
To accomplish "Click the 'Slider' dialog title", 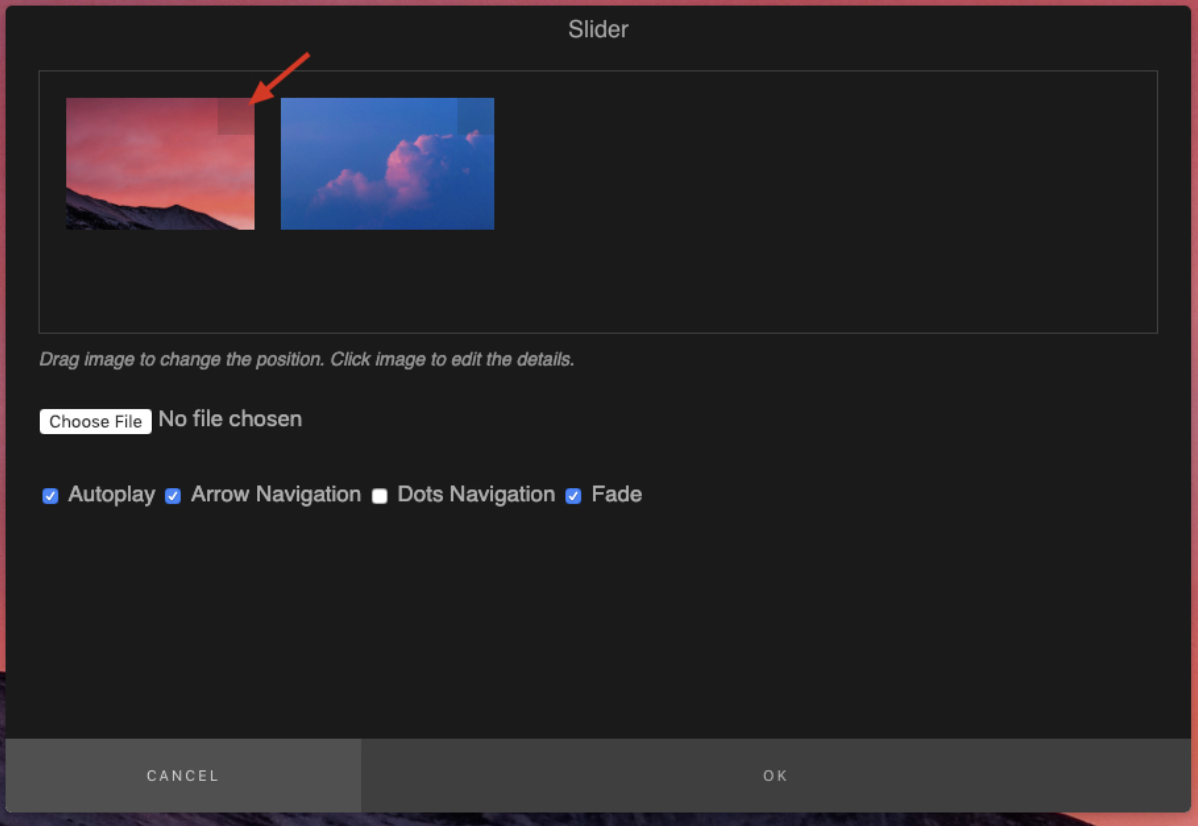I will point(598,29).
